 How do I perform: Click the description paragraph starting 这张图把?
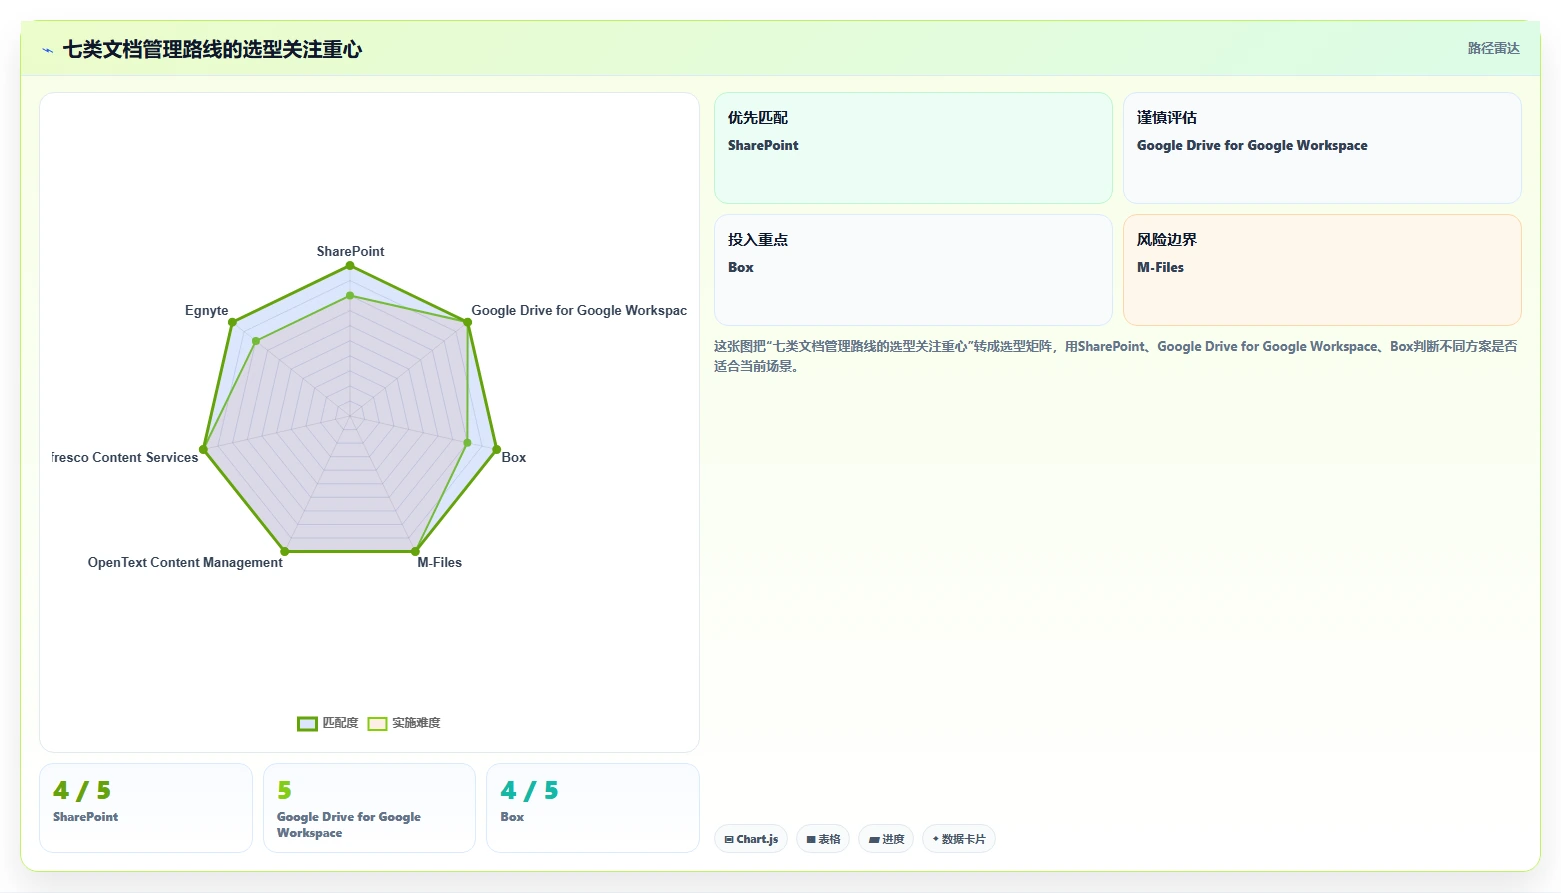tap(1116, 356)
